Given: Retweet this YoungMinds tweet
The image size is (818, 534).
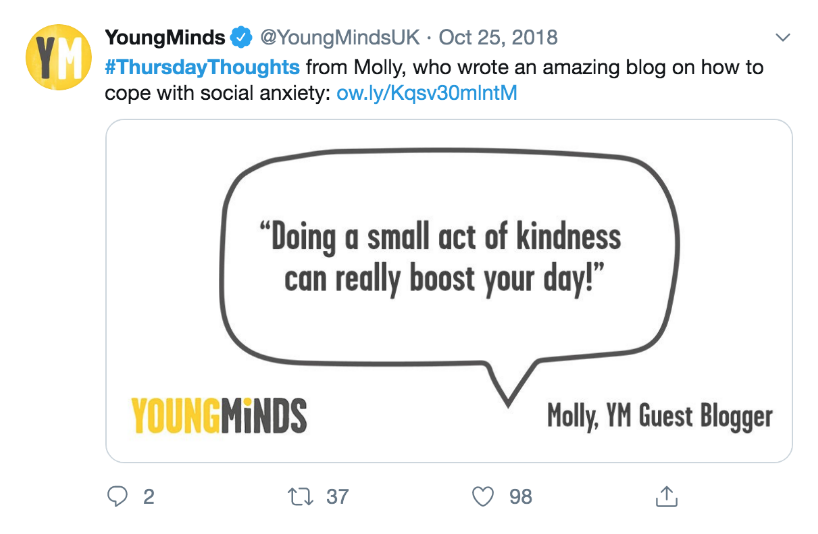Looking at the screenshot, I should click(301, 496).
